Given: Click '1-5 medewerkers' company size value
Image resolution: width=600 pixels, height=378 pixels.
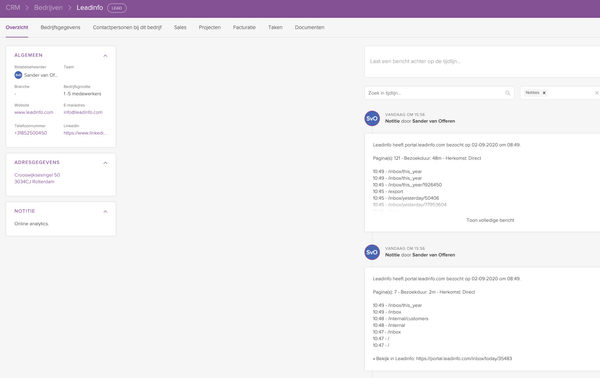Looking at the screenshot, I should pyautogui.click(x=82, y=94).
